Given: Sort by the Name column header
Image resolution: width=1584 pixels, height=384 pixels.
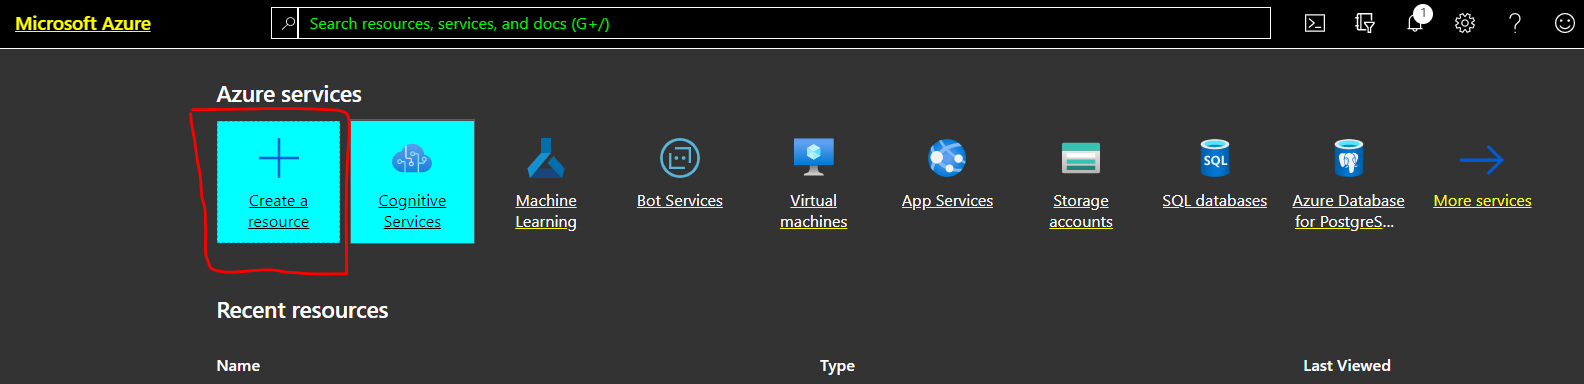Looking at the screenshot, I should [x=238, y=366].
